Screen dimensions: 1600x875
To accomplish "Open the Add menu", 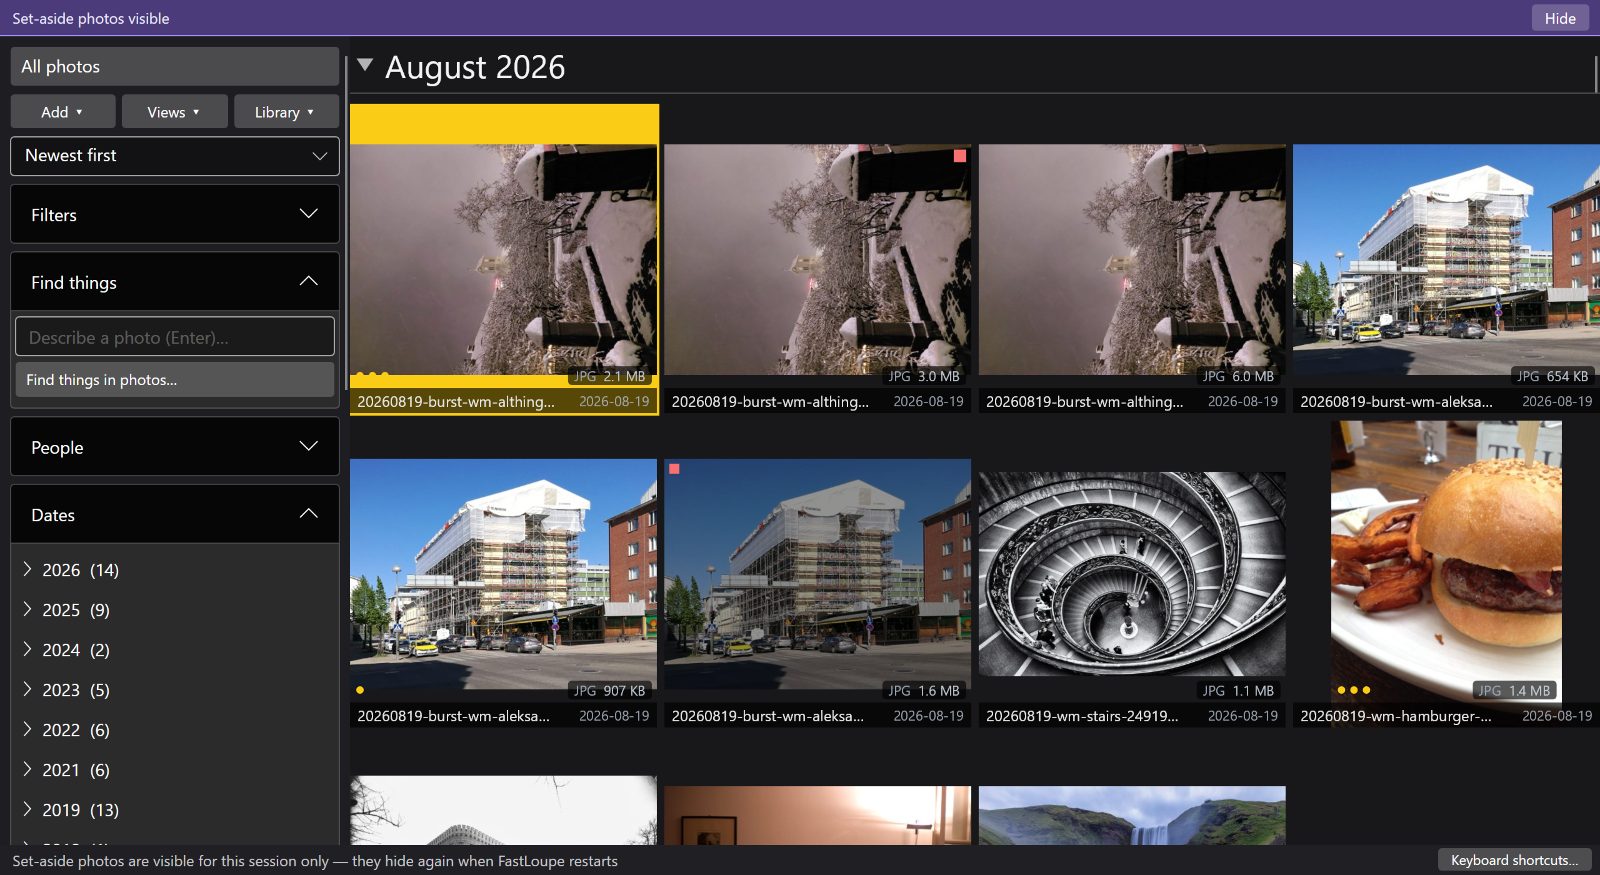I will coord(63,112).
